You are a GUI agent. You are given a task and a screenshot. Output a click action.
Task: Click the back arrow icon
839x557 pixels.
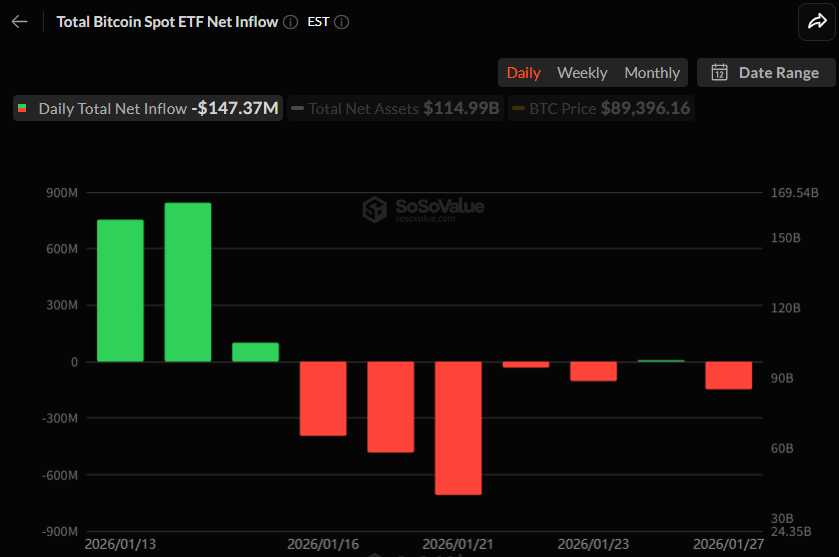coord(20,22)
